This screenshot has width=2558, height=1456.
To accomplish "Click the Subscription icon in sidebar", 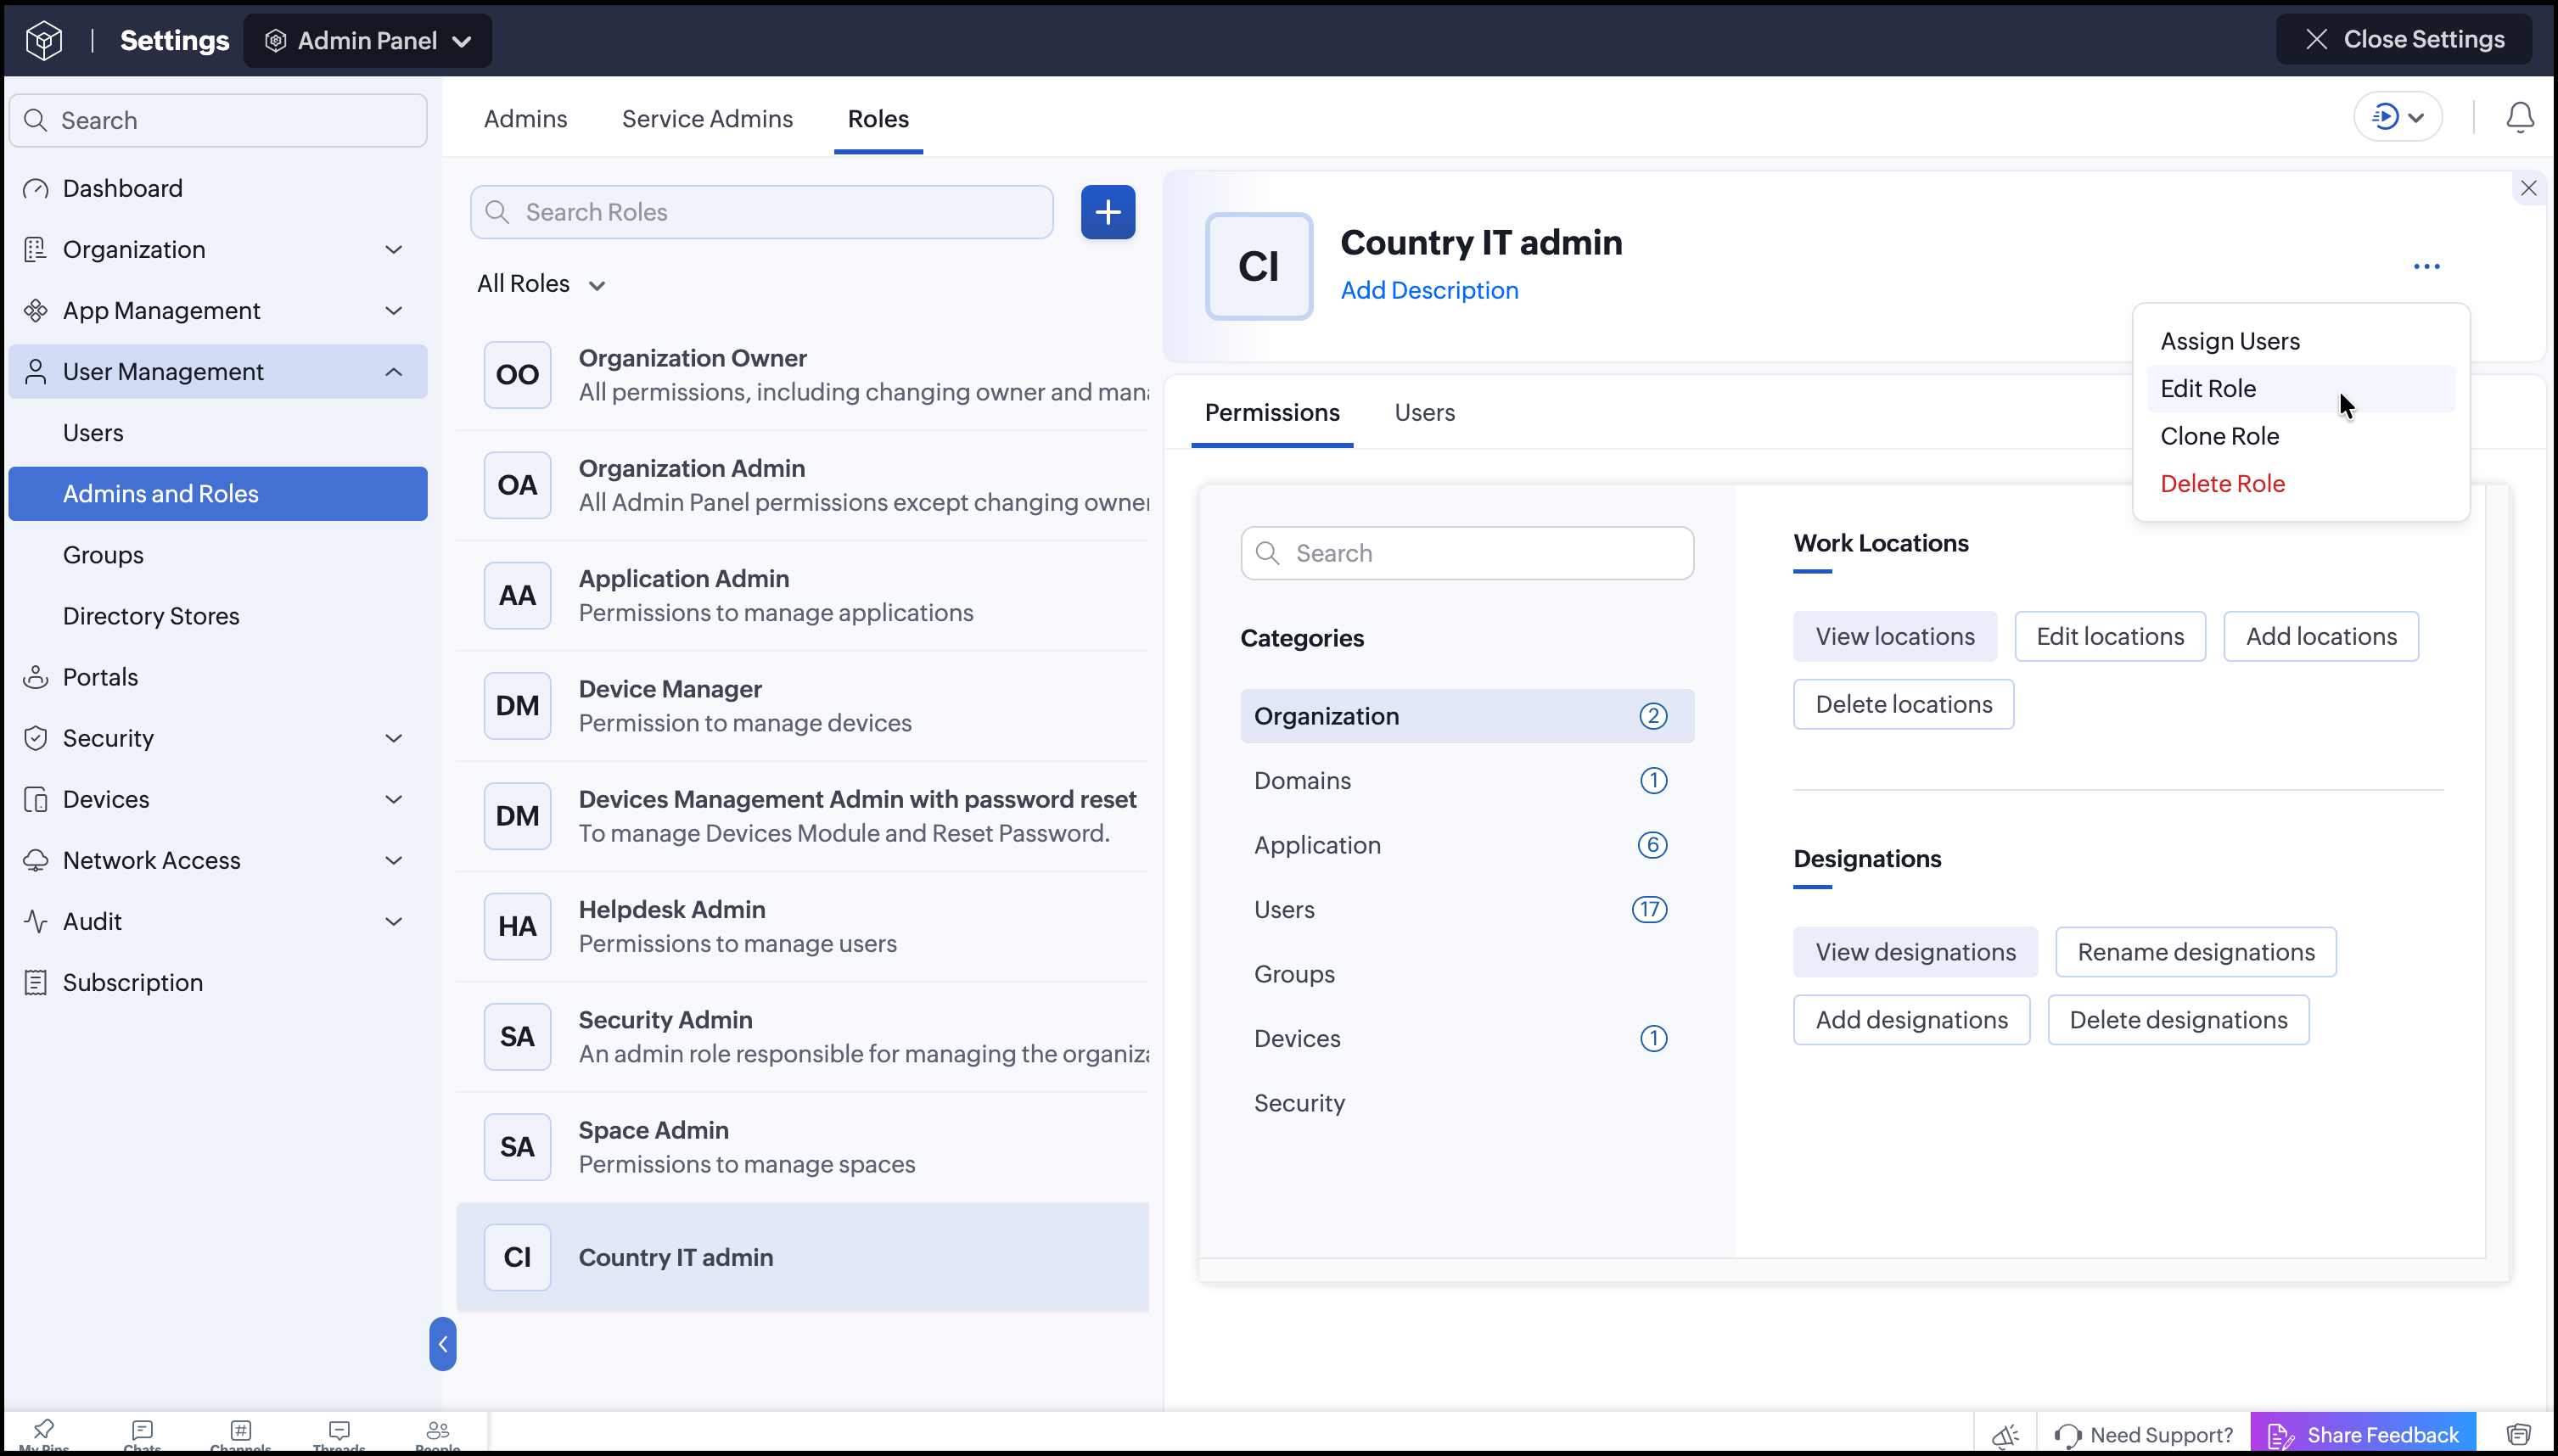I will click(x=36, y=982).
